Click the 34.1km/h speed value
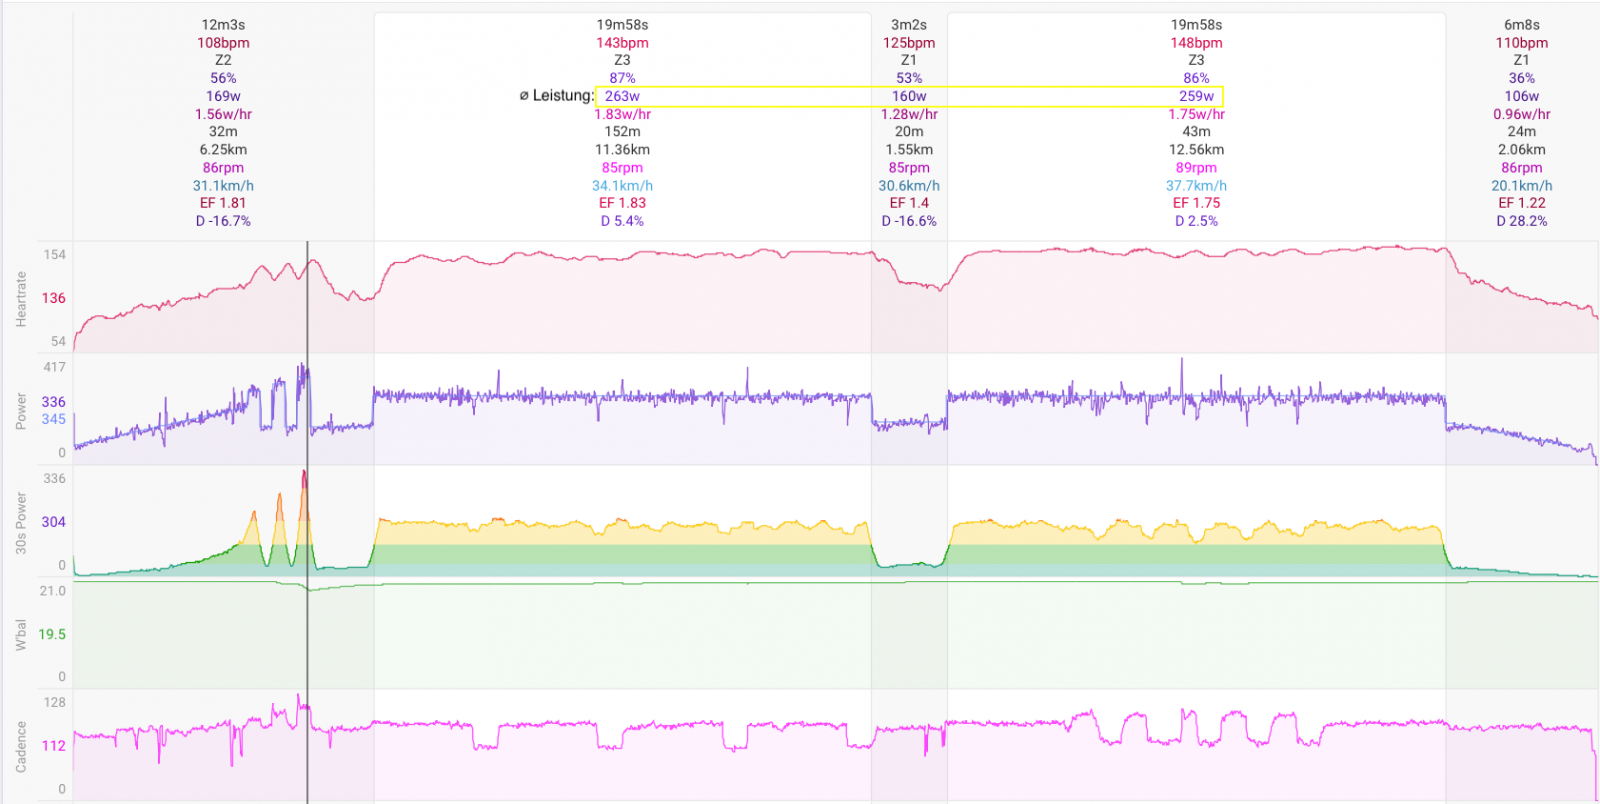Screen dimensions: 1600x804 point(622,186)
